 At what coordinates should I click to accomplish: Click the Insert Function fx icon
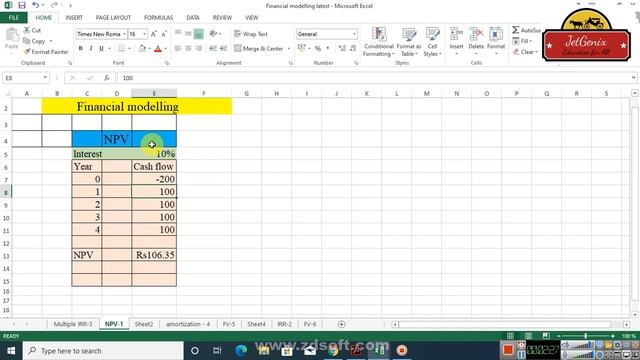(x=107, y=78)
